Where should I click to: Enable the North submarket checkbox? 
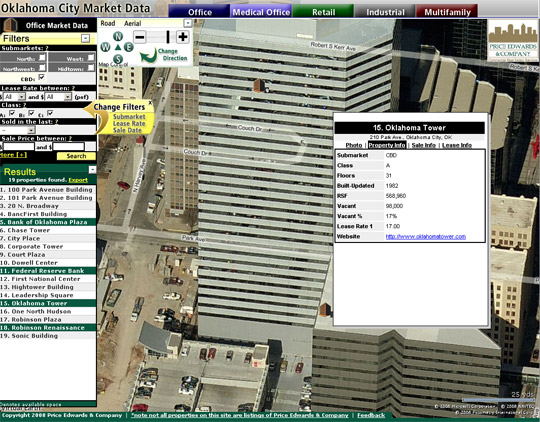[x=42, y=57]
